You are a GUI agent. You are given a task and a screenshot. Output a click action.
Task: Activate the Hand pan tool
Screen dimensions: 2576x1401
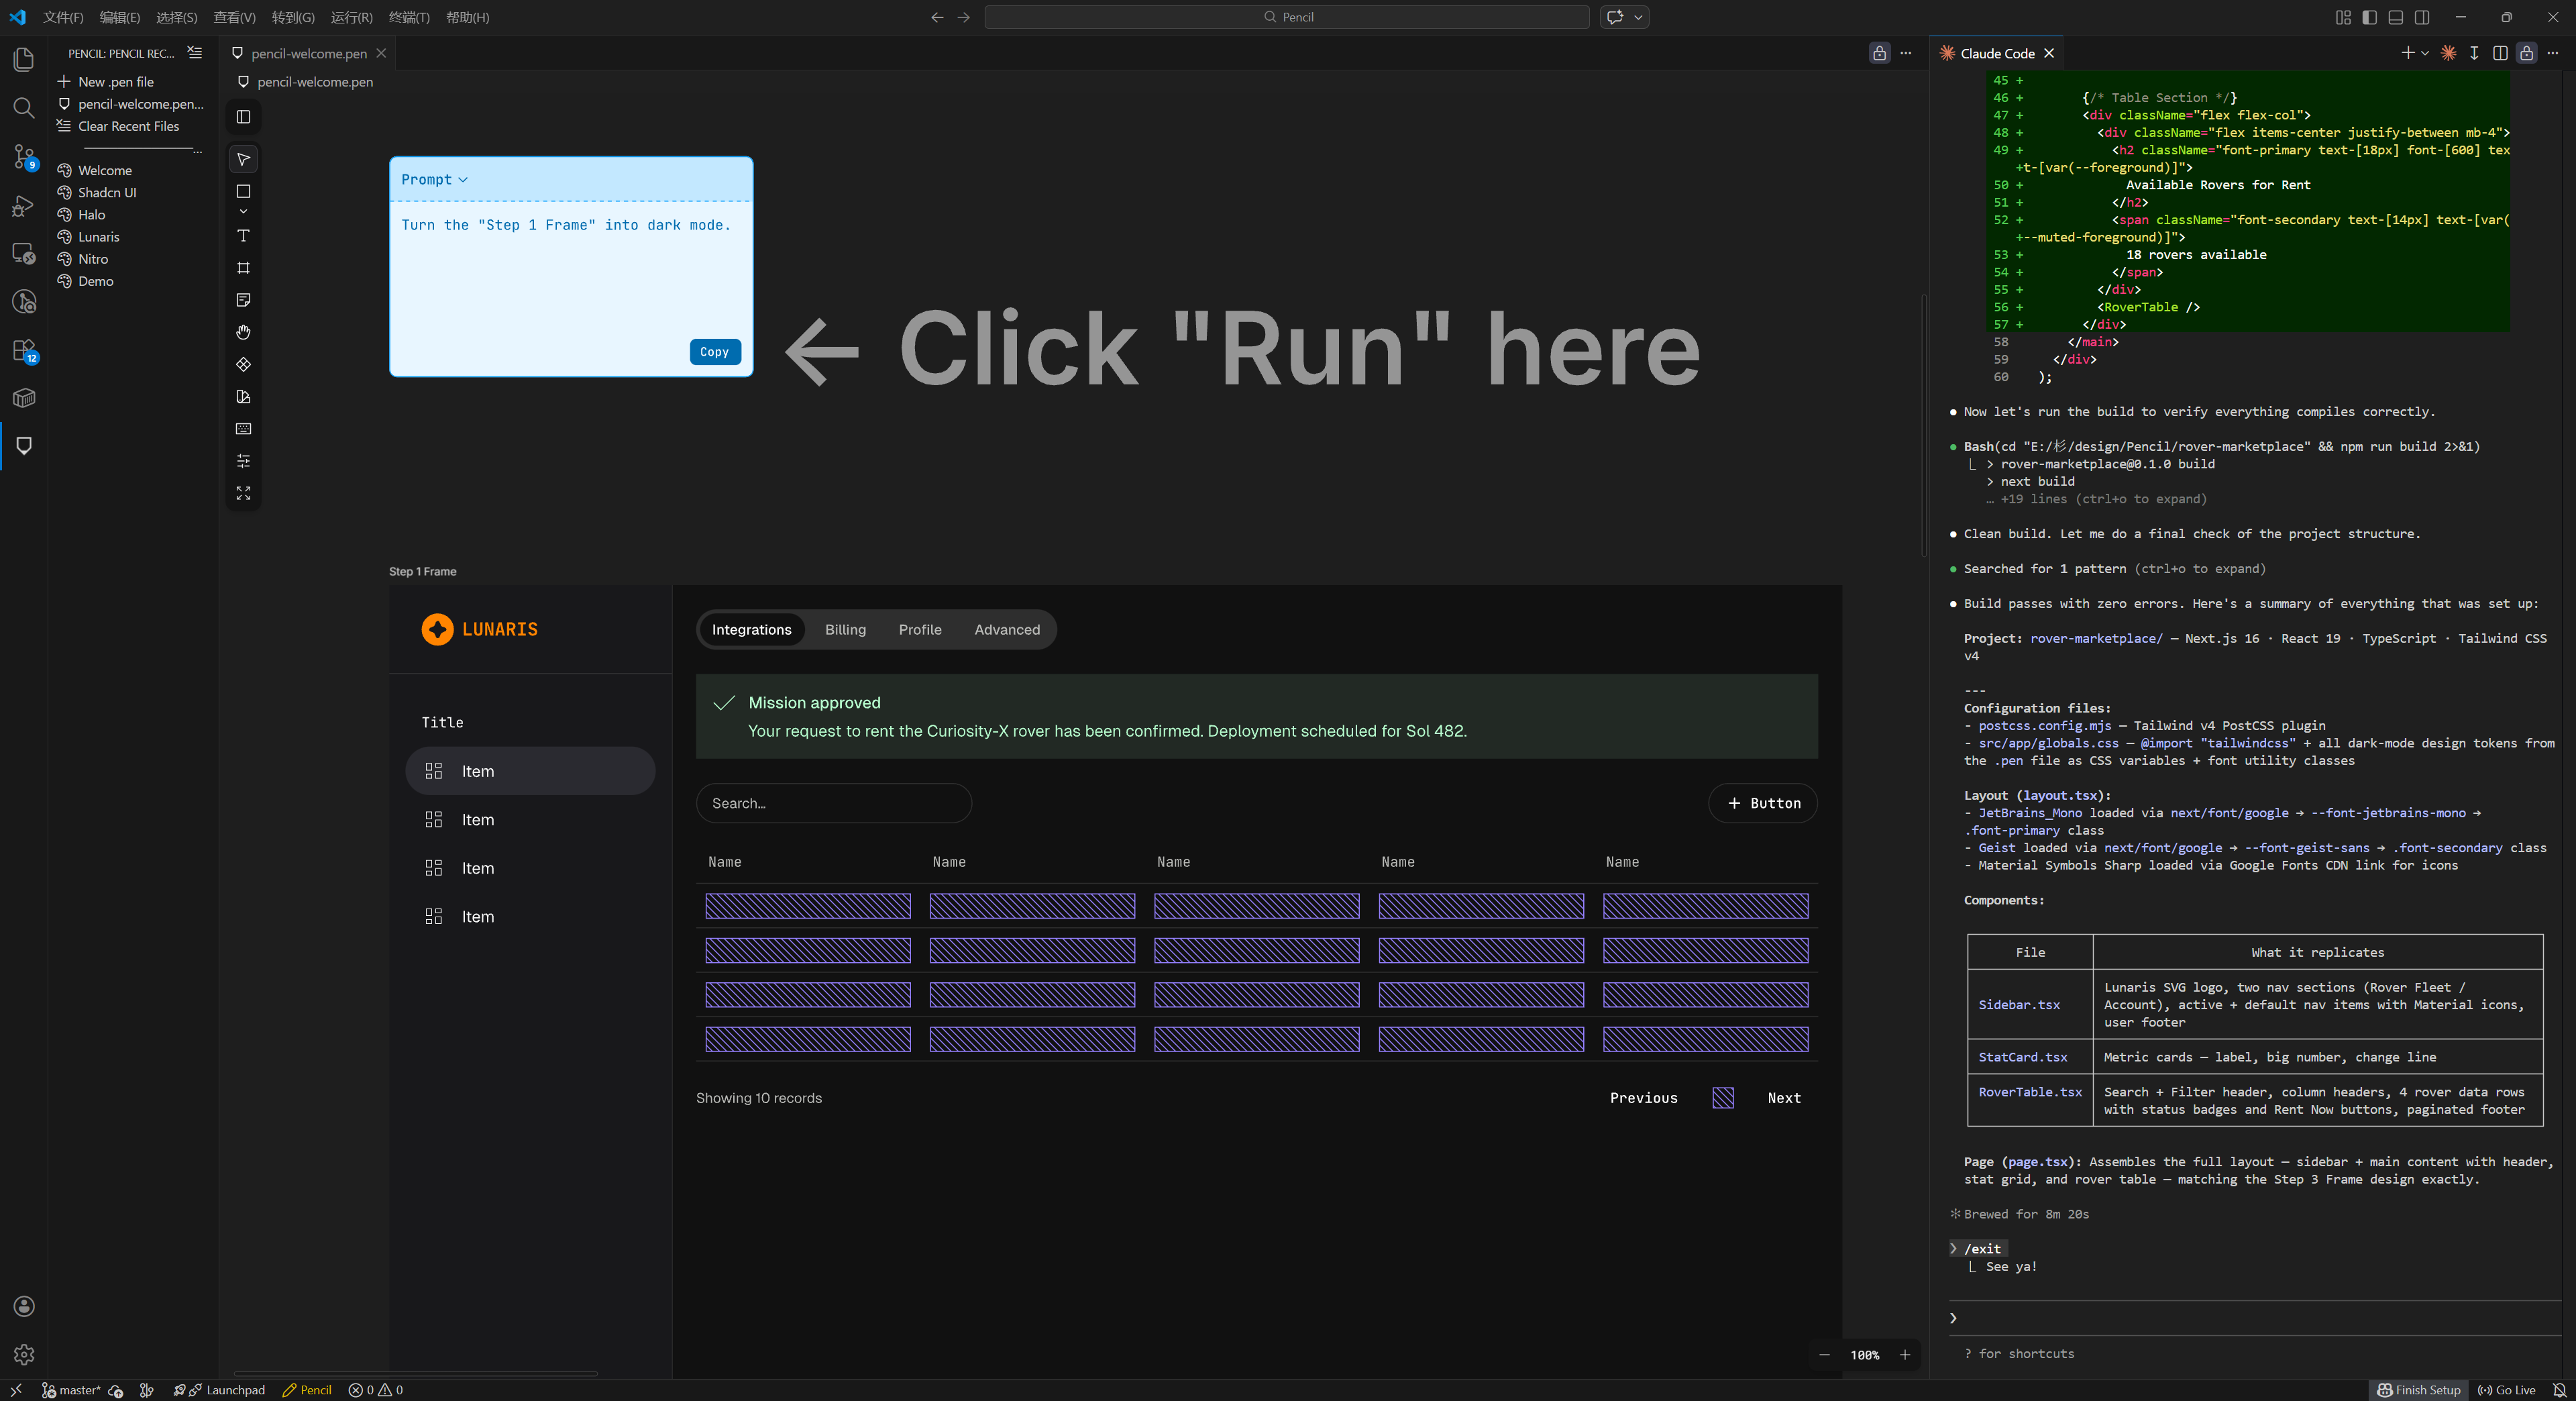tap(243, 332)
